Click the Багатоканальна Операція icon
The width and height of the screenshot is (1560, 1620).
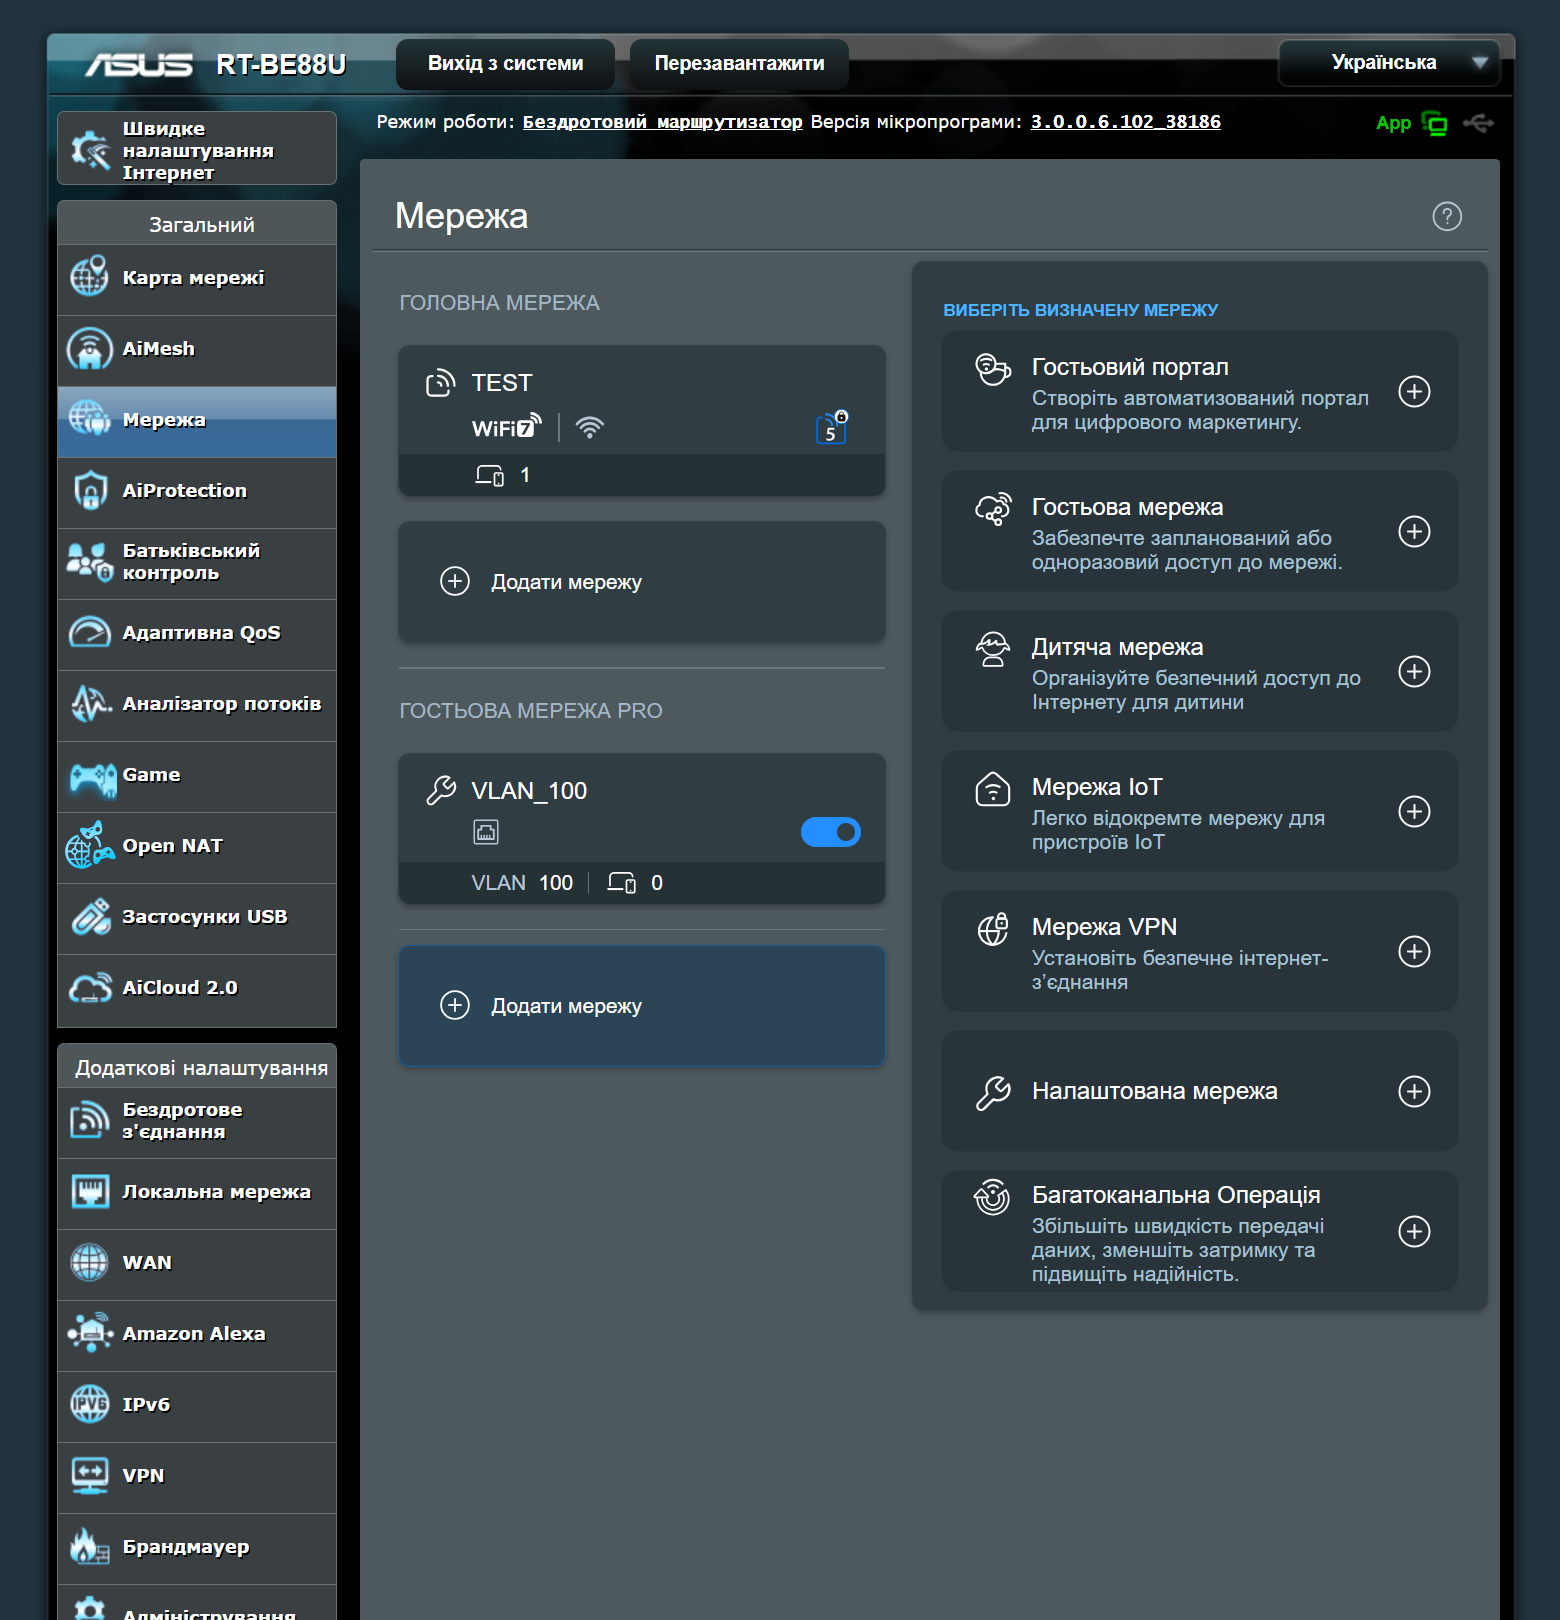tap(993, 1197)
